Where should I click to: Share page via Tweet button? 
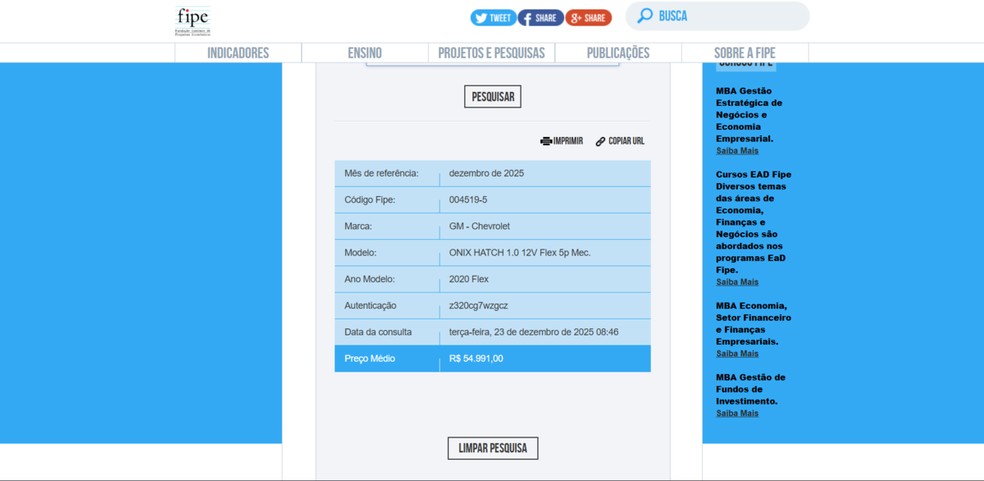493,18
